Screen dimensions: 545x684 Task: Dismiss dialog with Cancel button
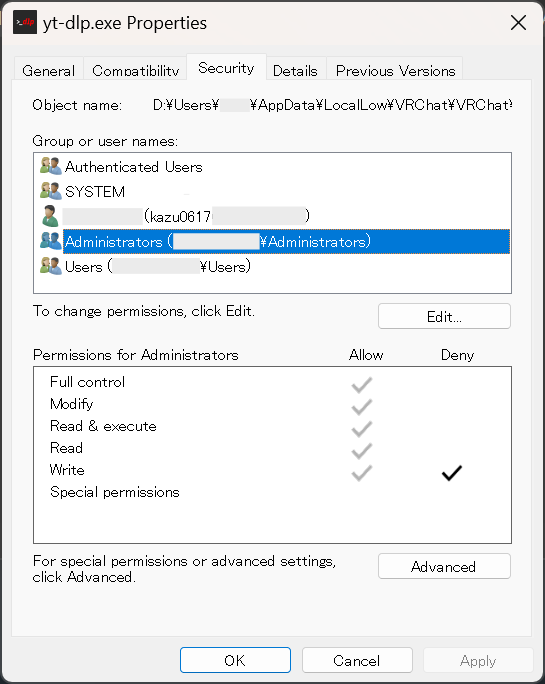(x=357, y=660)
